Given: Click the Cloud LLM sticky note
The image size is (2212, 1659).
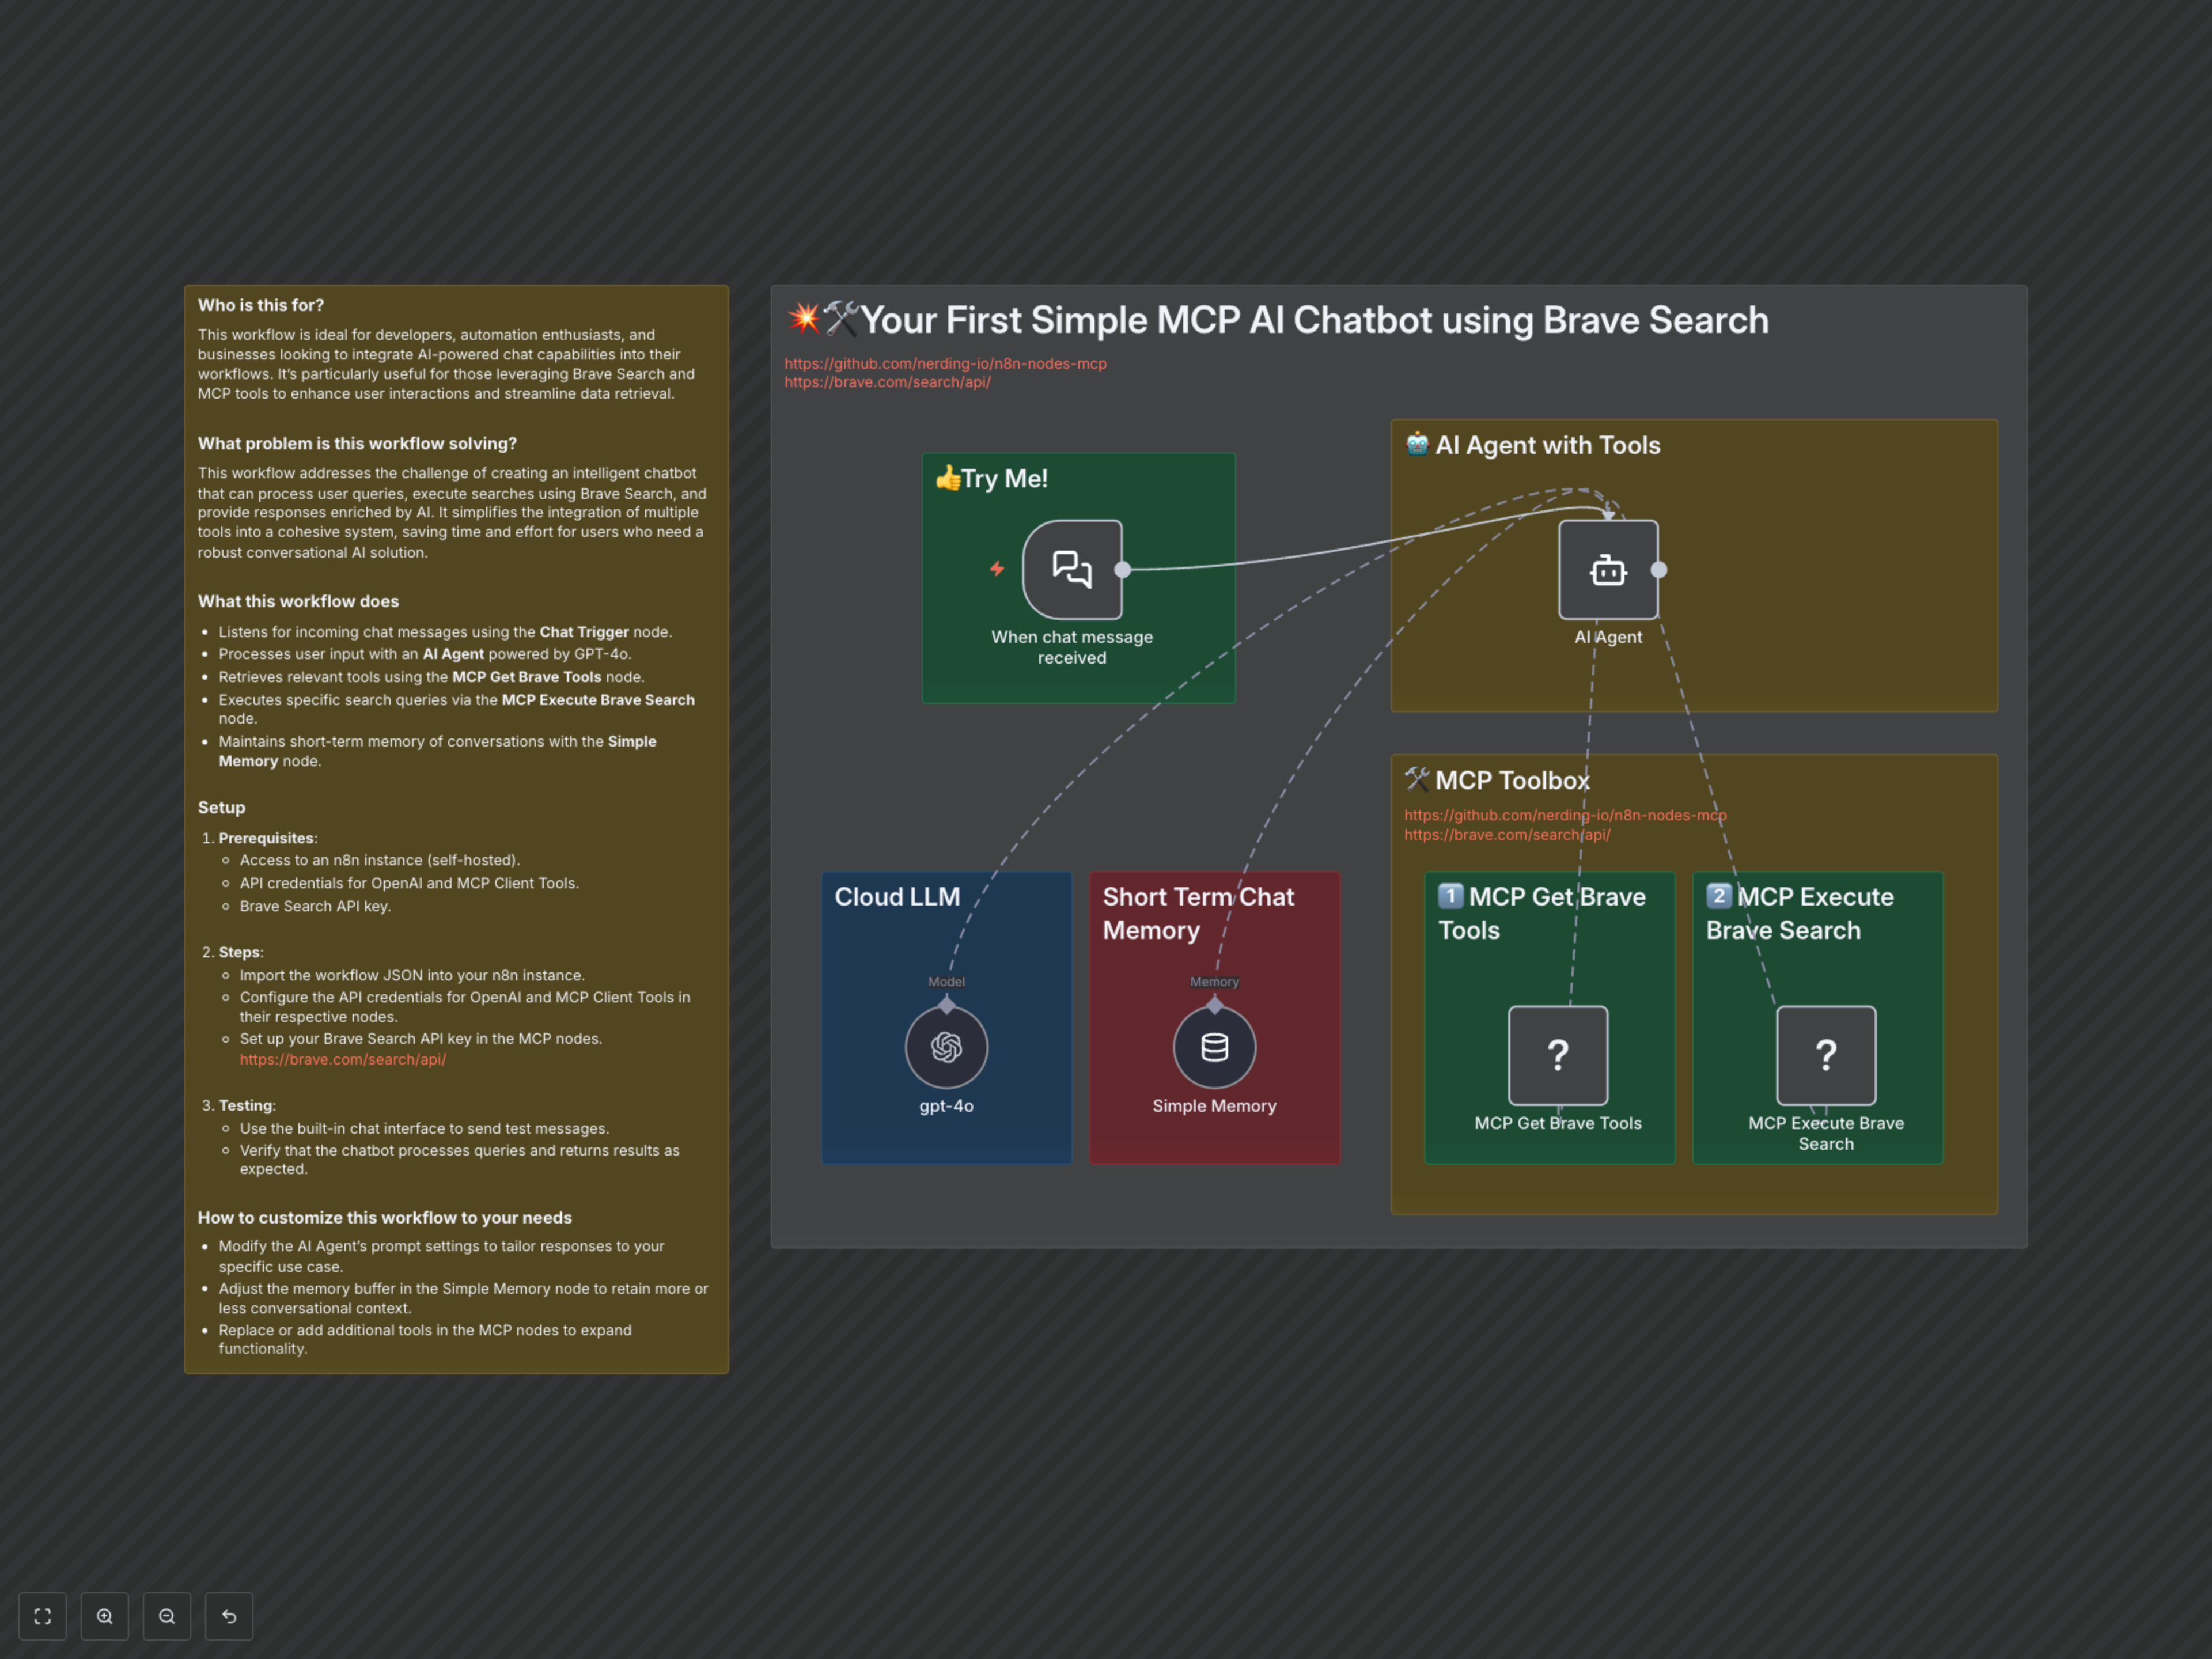Looking at the screenshot, I should pyautogui.click(x=897, y=897).
